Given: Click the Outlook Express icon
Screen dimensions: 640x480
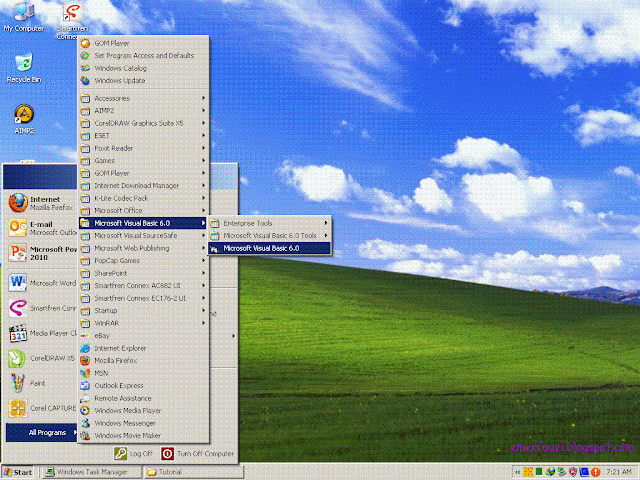Looking at the screenshot, I should (x=85, y=386).
